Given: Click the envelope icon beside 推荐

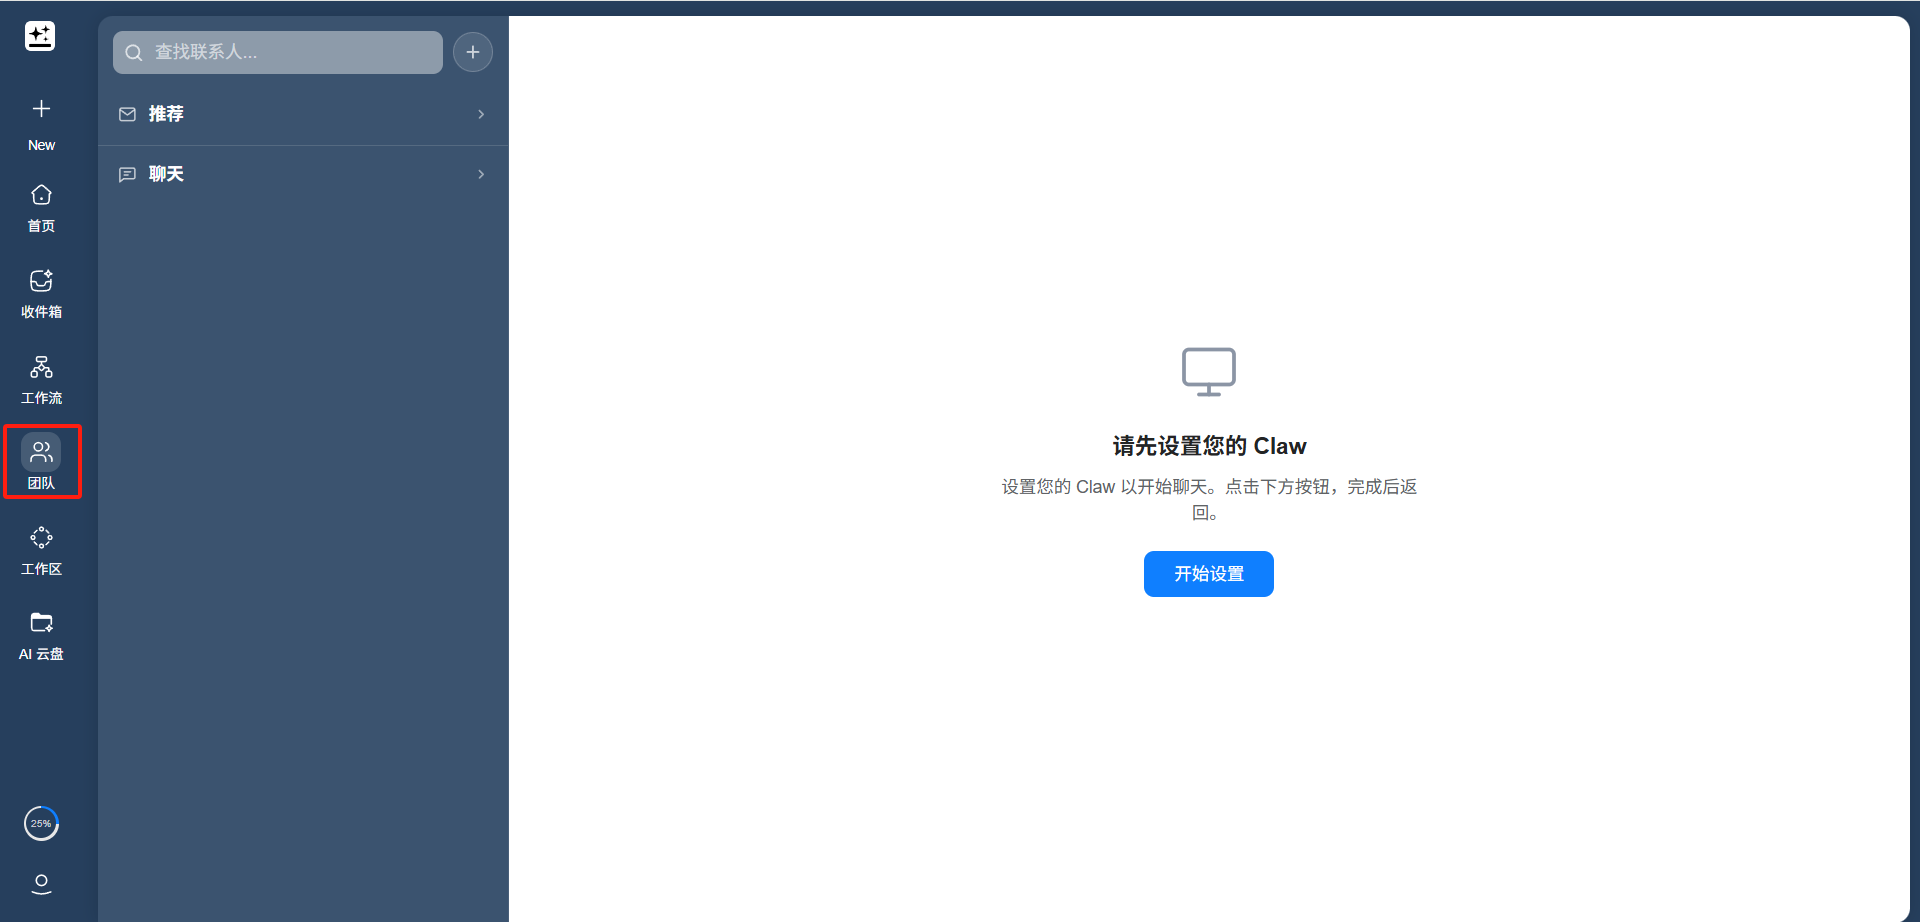Looking at the screenshot, I should [127, 114].
